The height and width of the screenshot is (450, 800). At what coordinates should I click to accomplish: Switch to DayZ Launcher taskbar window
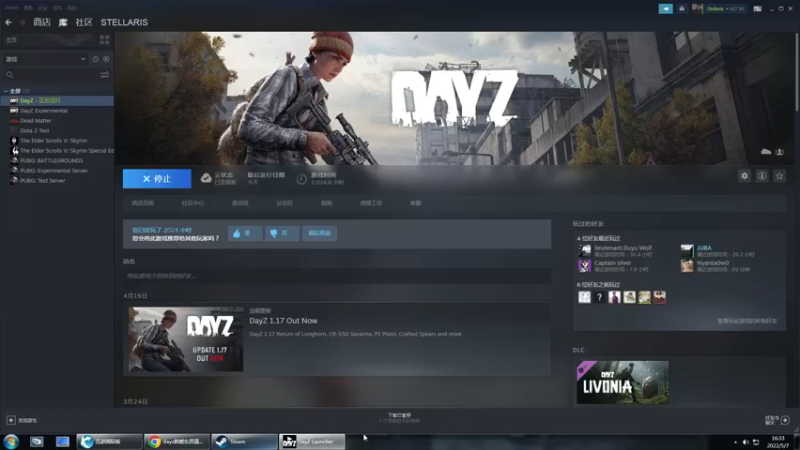312,441
